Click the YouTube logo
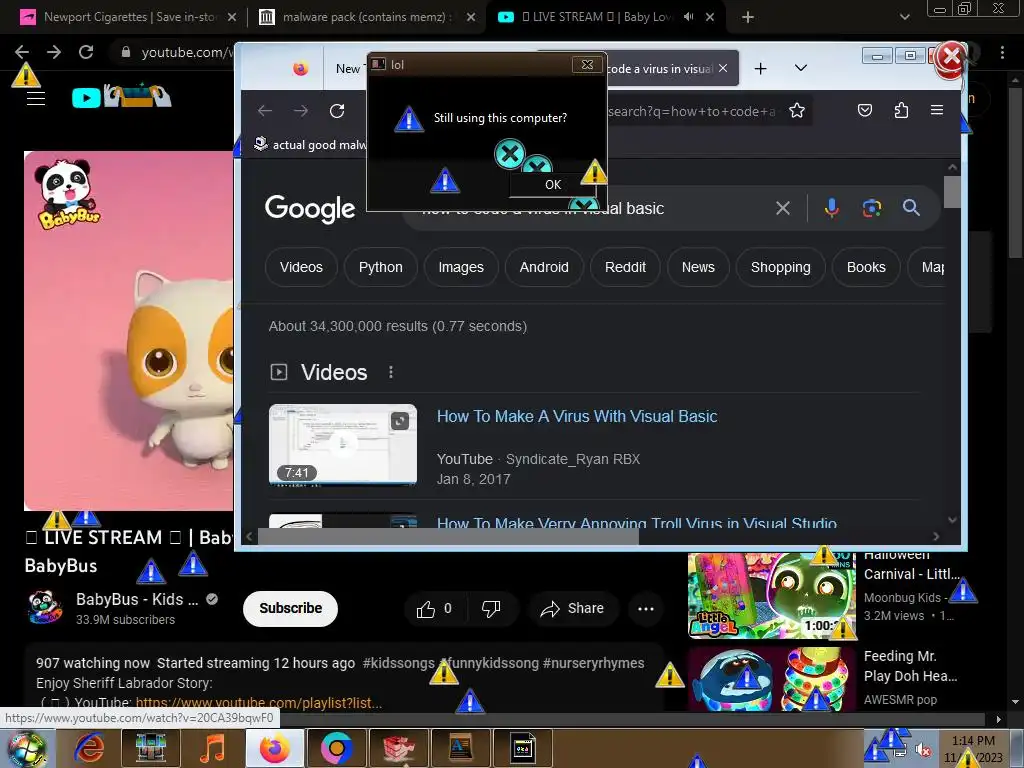This screenshot has width=1024, height=768. pyautogui.click(x=121, y=97)
